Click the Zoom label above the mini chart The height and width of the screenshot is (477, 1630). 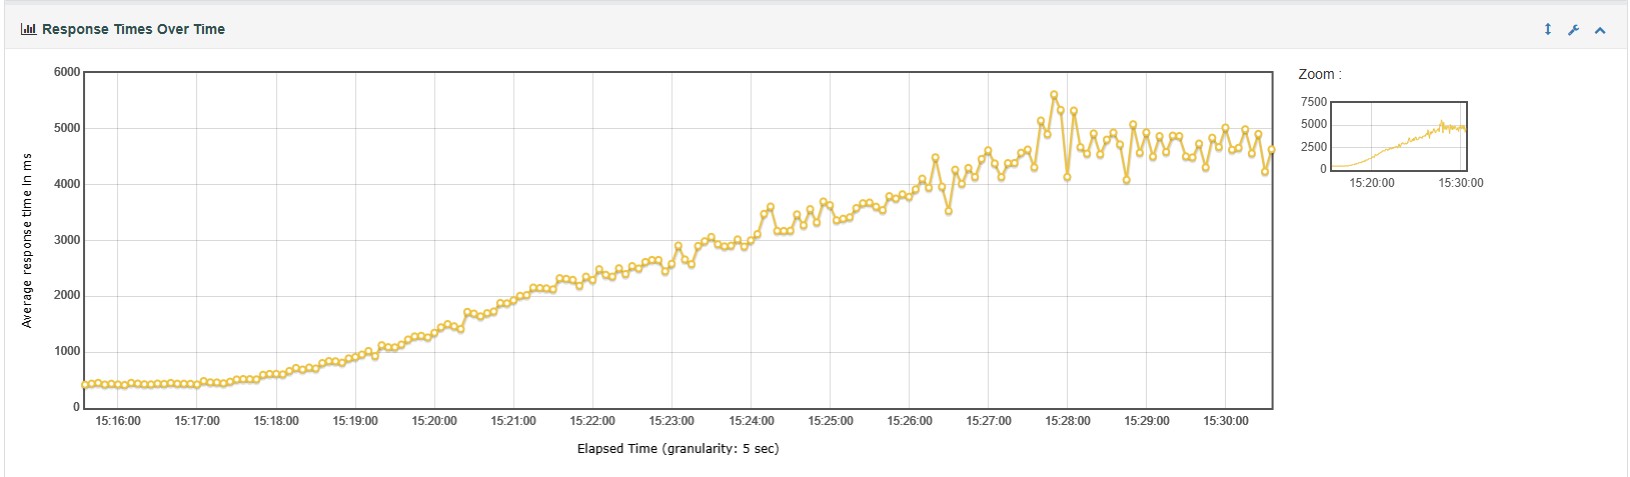point(1319,75)
